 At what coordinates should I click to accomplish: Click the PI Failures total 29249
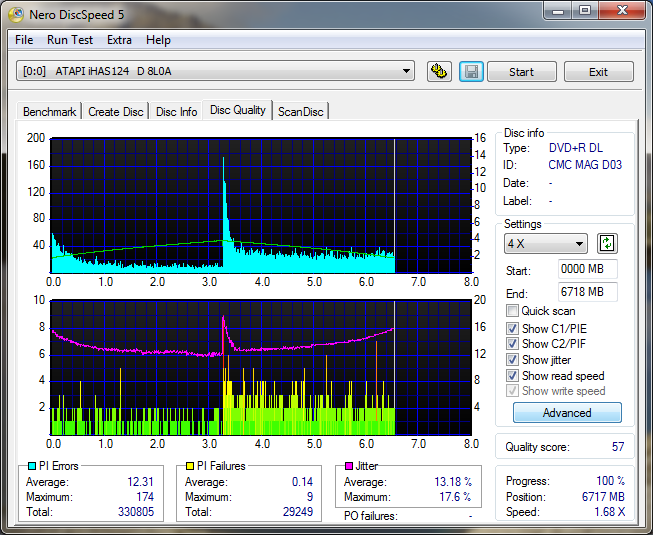point(298,512)
